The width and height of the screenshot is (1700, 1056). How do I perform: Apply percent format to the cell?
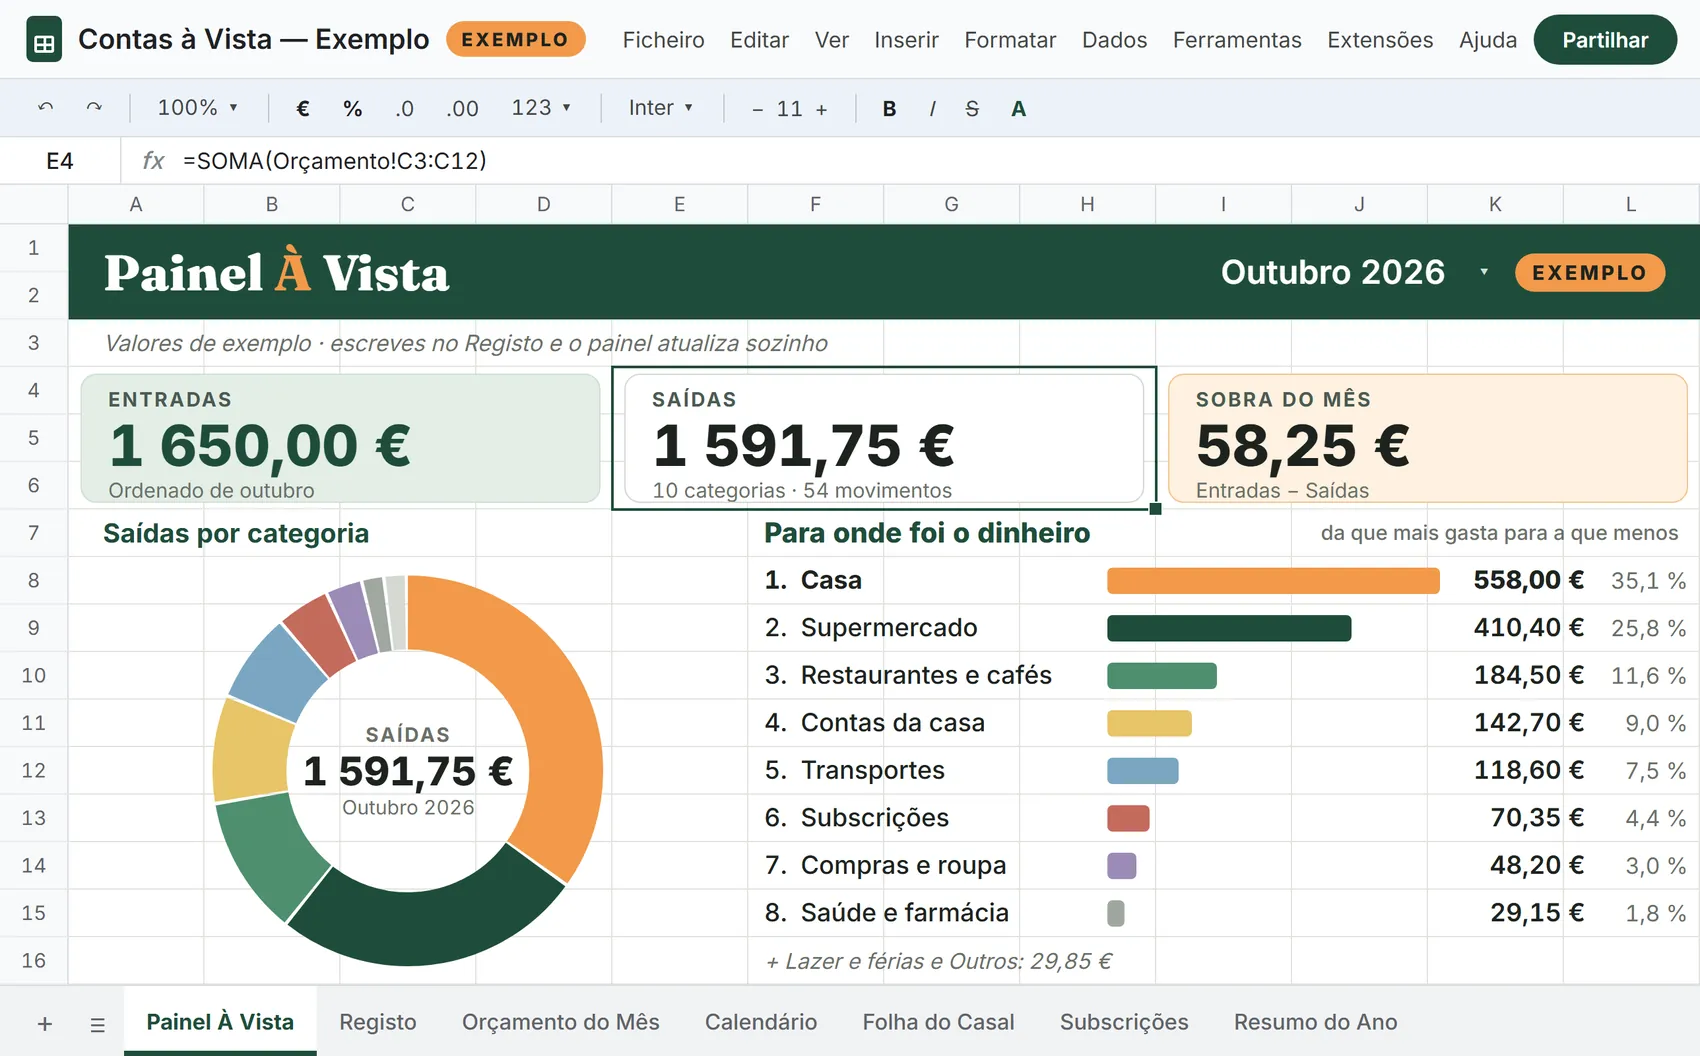click(x=353, y=108)
